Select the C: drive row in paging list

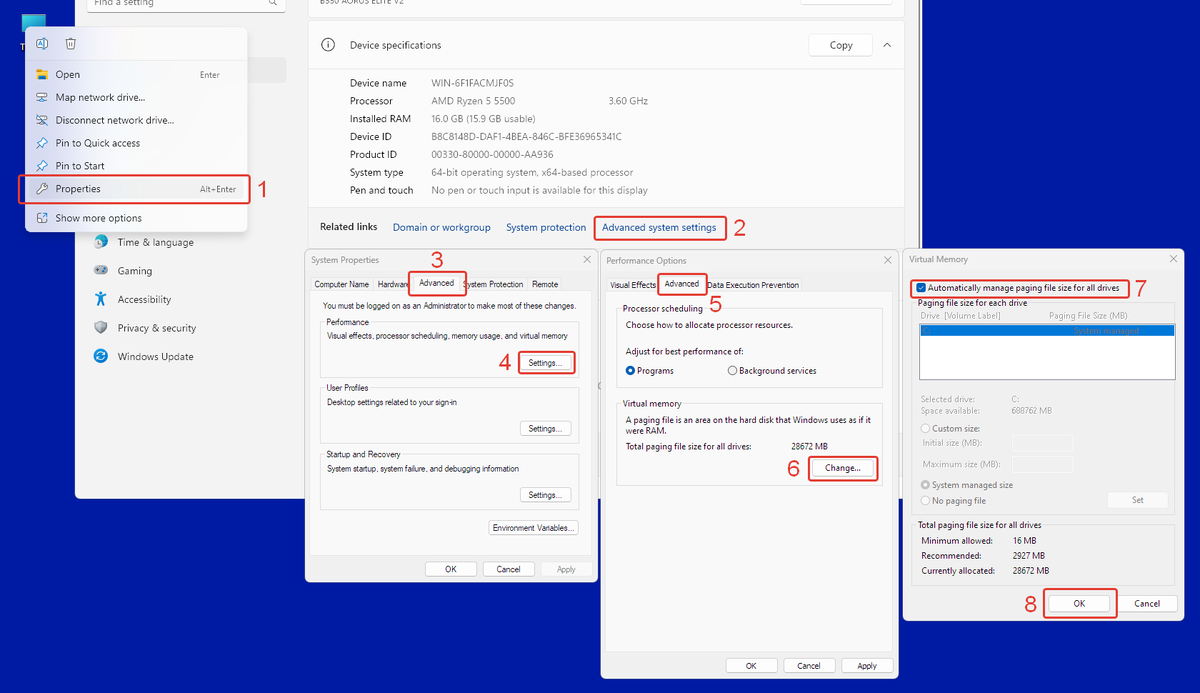coord(1046,330)
